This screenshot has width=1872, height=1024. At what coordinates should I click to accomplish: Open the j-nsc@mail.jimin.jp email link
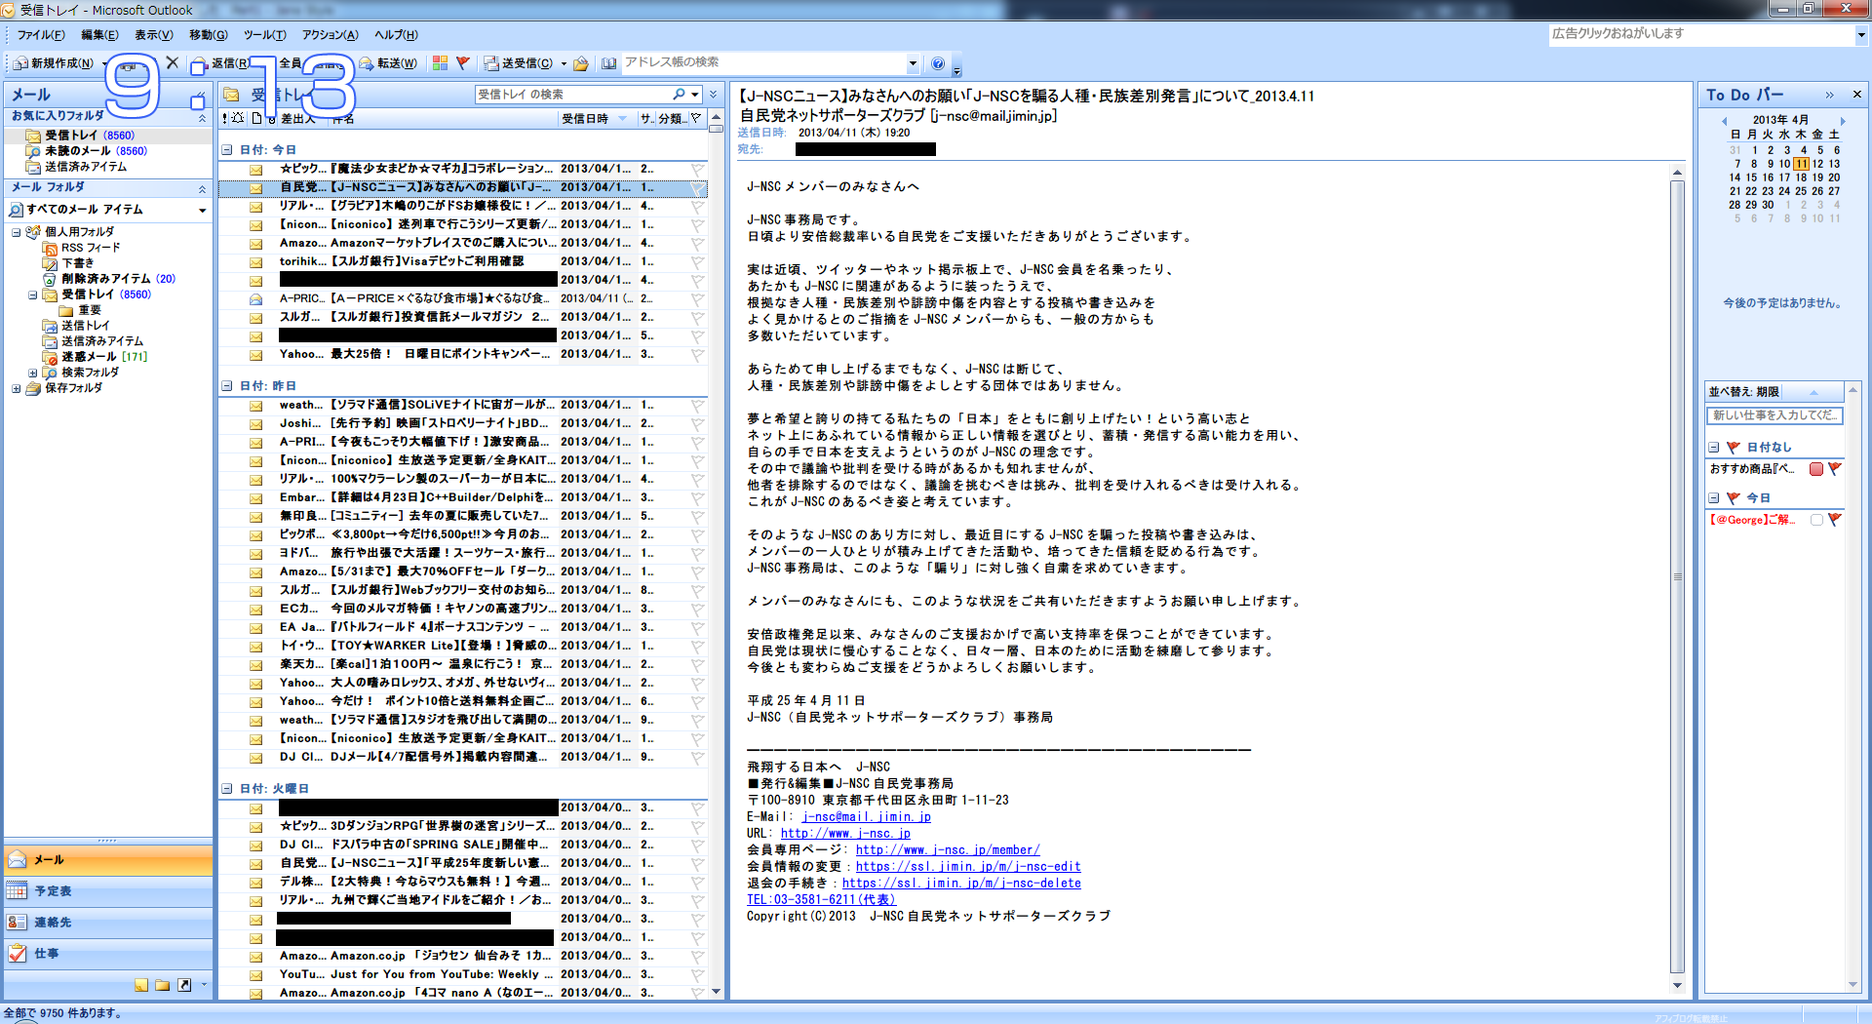tap(866, 817)
